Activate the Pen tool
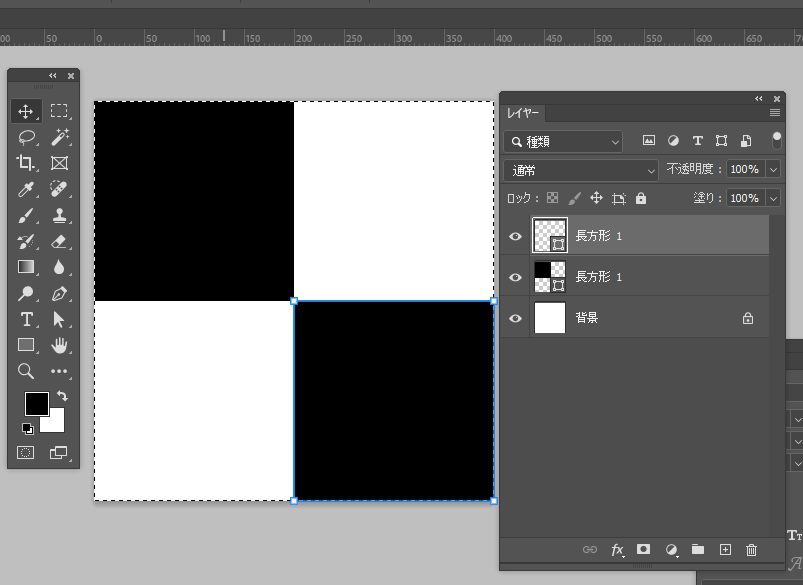The height and width of the screenshot is (585, 803). pos(59,294)
